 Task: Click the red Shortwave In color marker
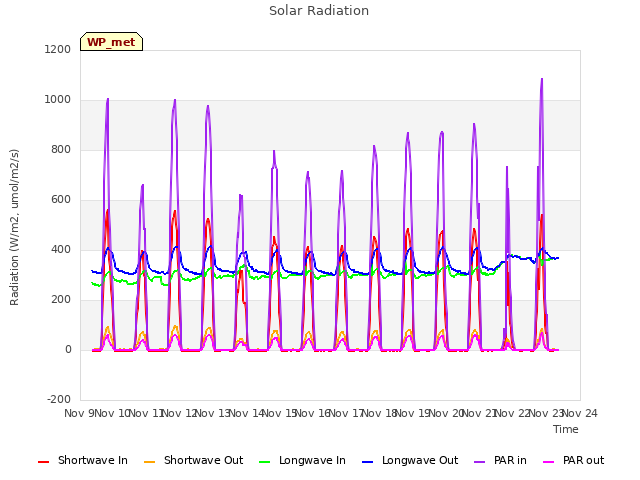tap(43, 462)
